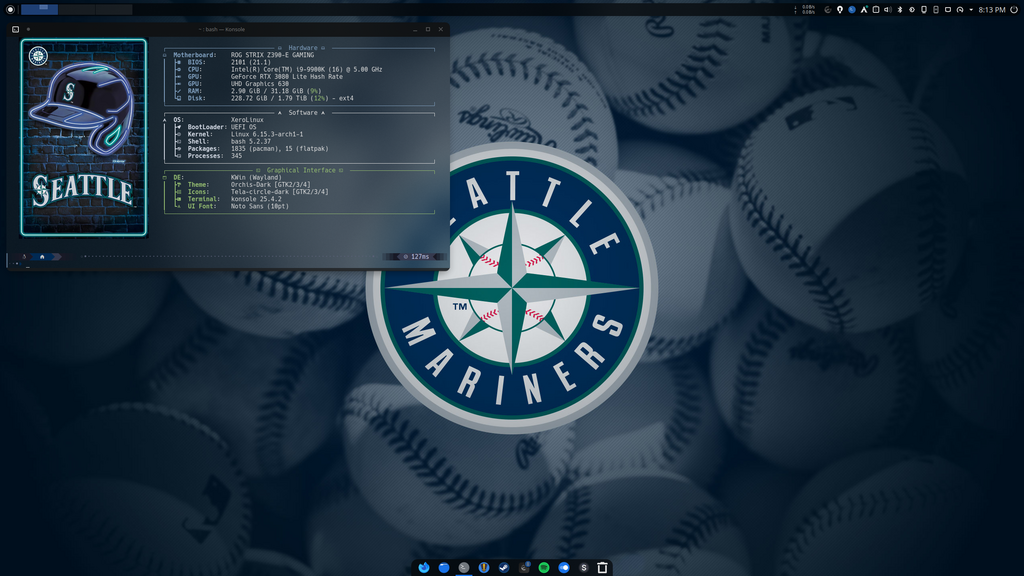1024x576 pixels.
Task: Open the dark dock app with notification badge
Action: [x=524, y=568]
